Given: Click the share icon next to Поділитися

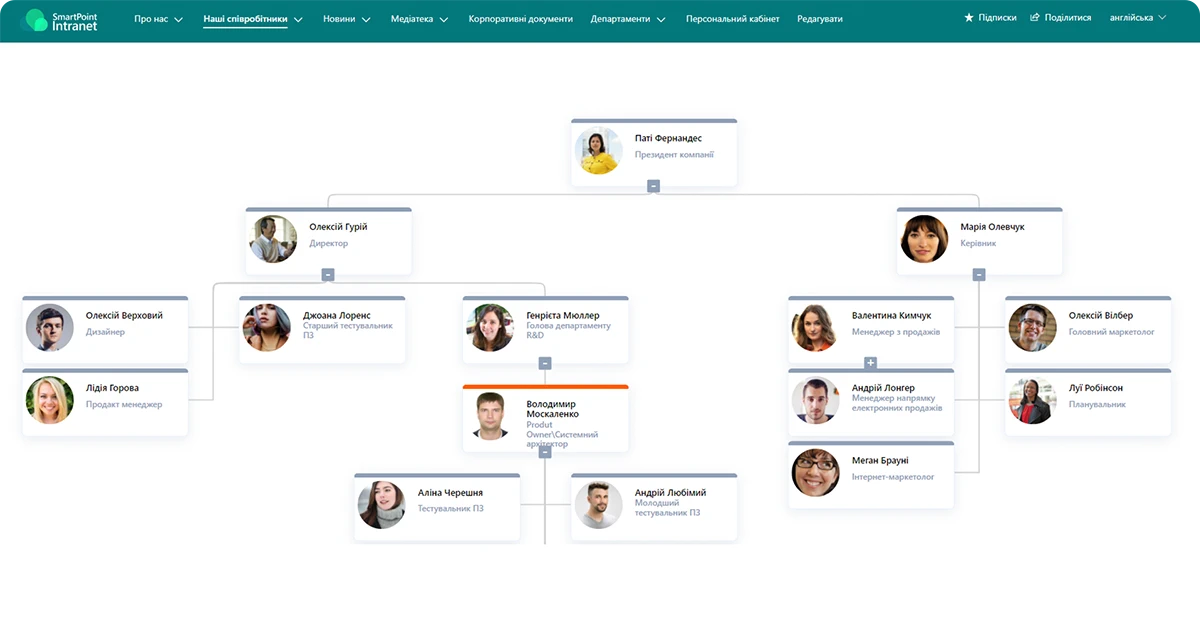Looking at the screenshot, I should click(x=1034, y=18).
